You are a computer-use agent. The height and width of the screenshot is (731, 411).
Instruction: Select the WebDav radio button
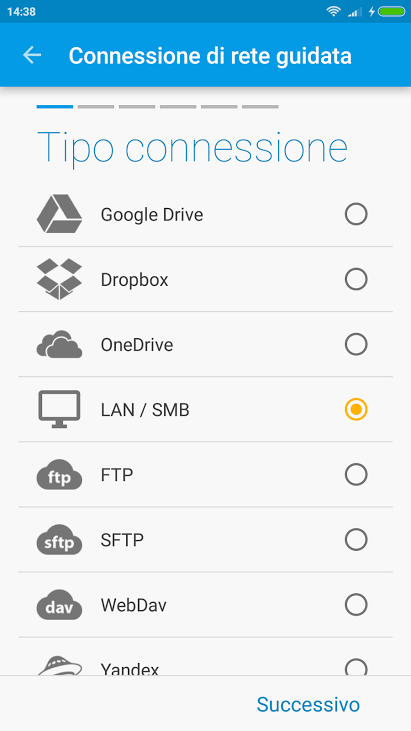[356, 605]
